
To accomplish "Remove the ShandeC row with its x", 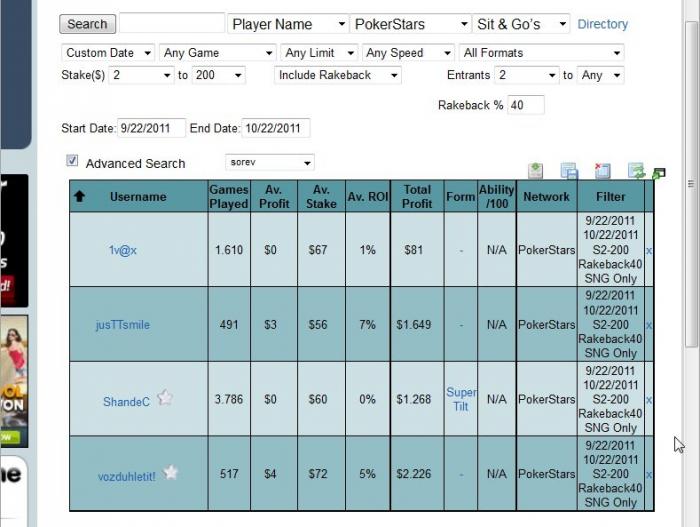I will pyautogui.click(x=649, y=400).
